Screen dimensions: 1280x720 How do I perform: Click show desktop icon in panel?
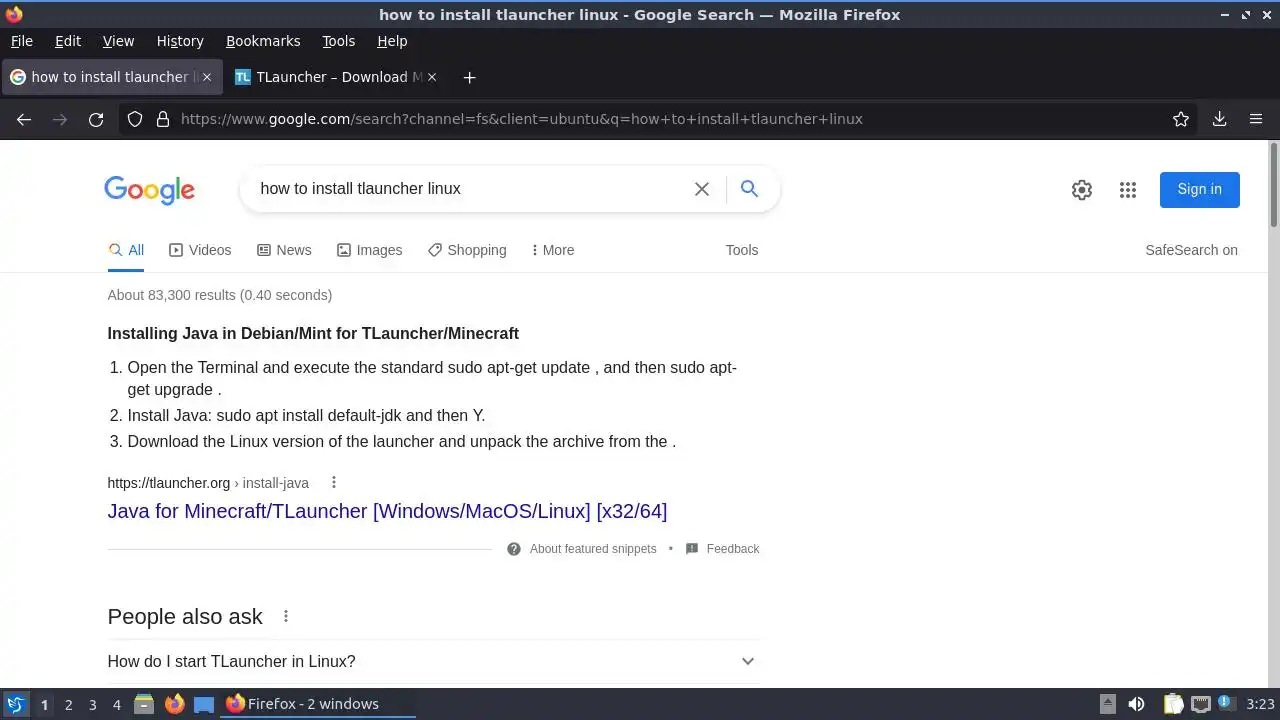pos(204,704)
